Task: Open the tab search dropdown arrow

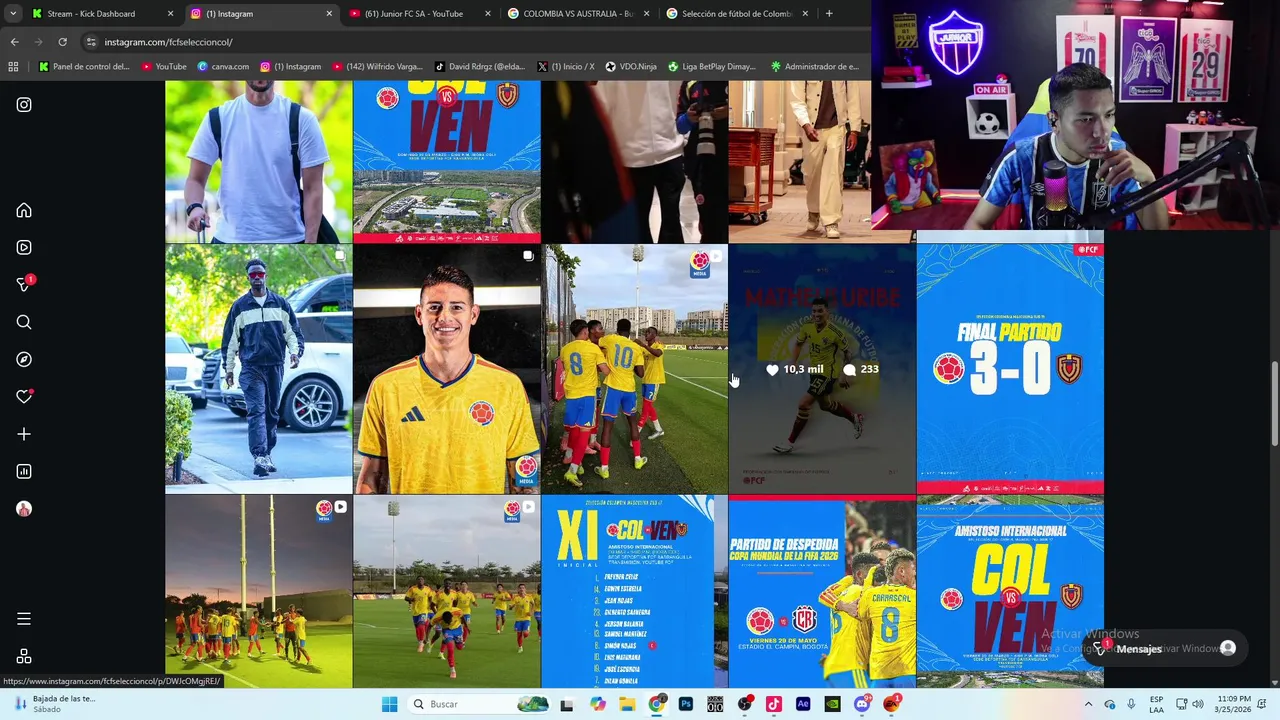Action: (12, 14)
